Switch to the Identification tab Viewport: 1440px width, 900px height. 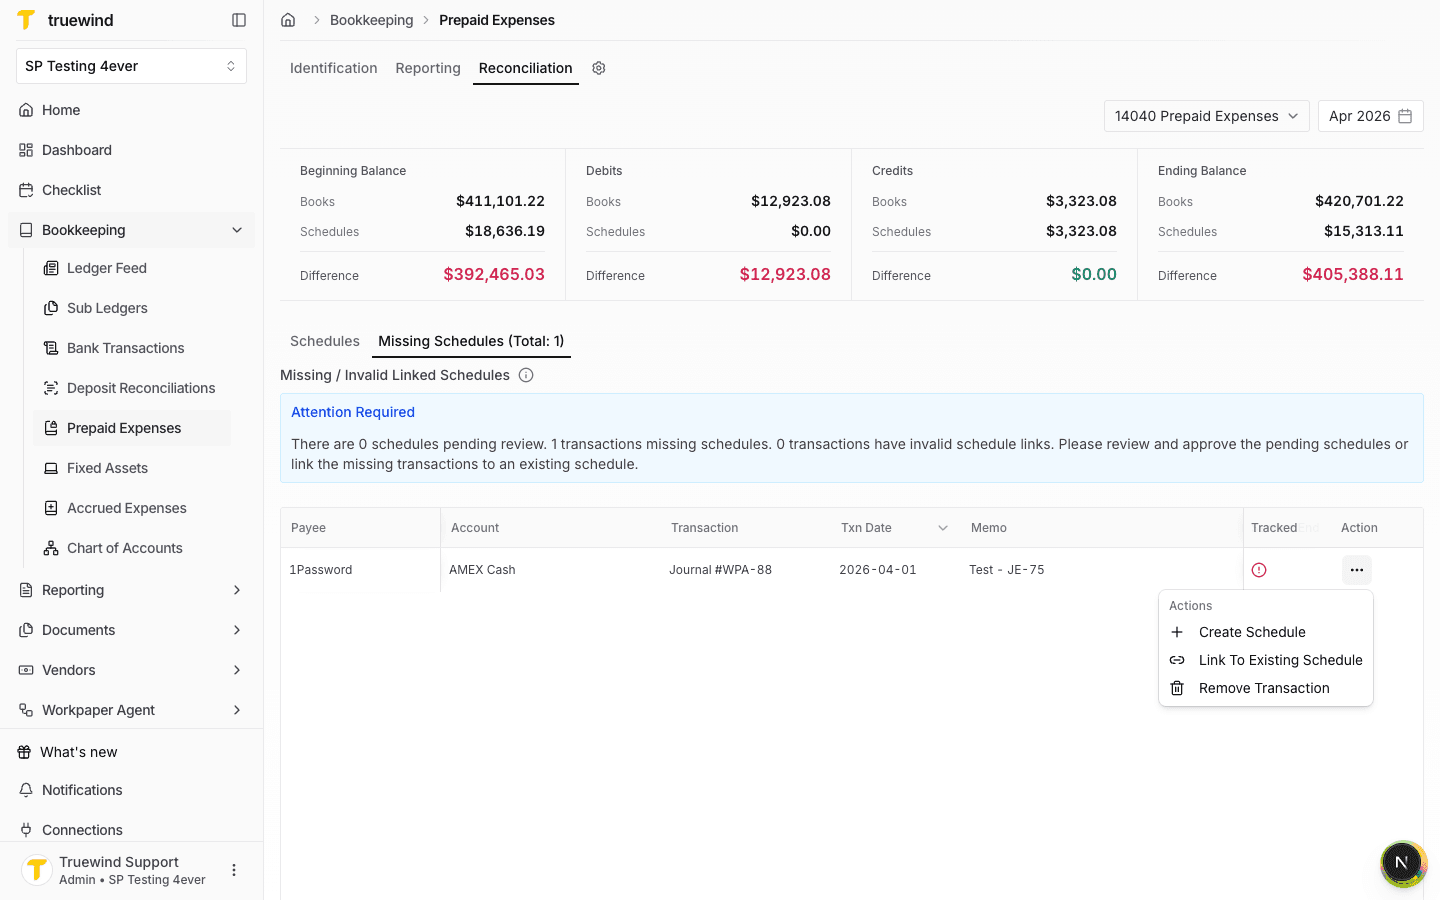pyautogui.click(x=333, y=68)
